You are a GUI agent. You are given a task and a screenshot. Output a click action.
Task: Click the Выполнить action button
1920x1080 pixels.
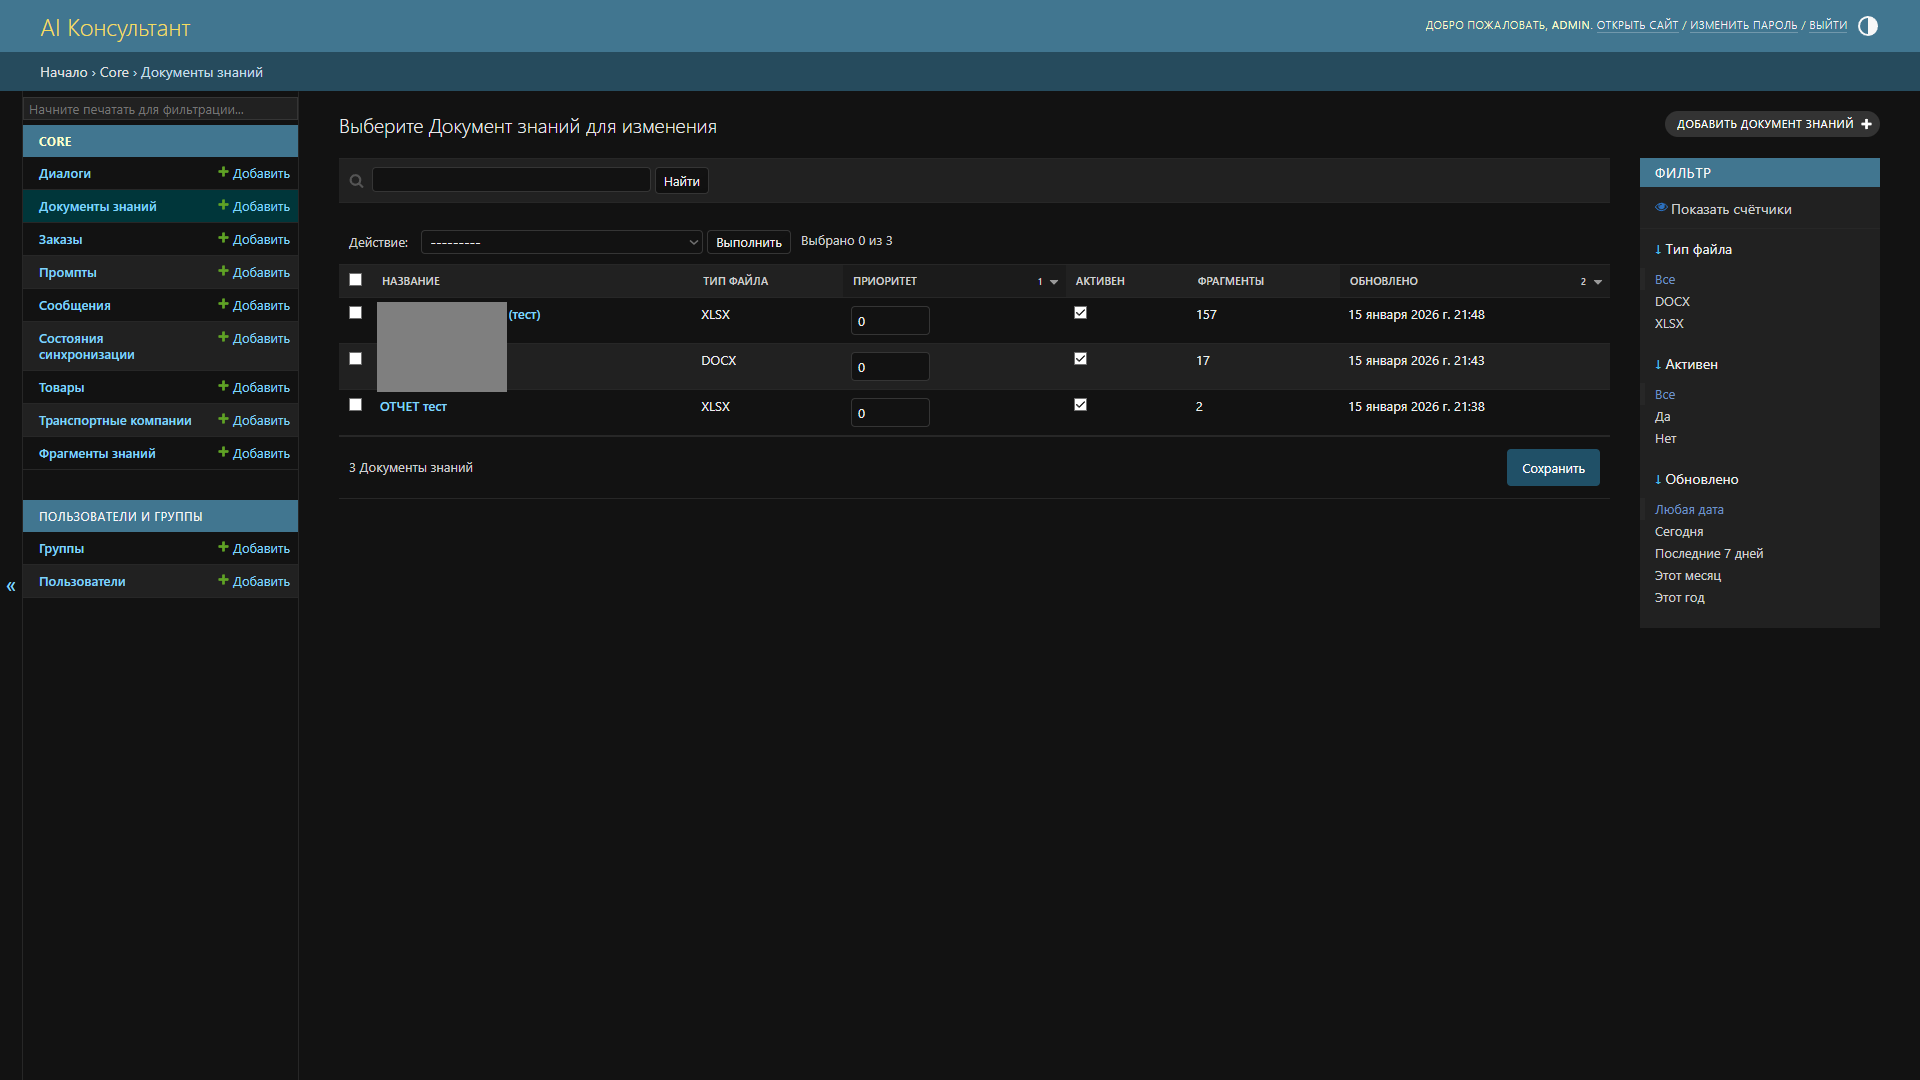749,242
